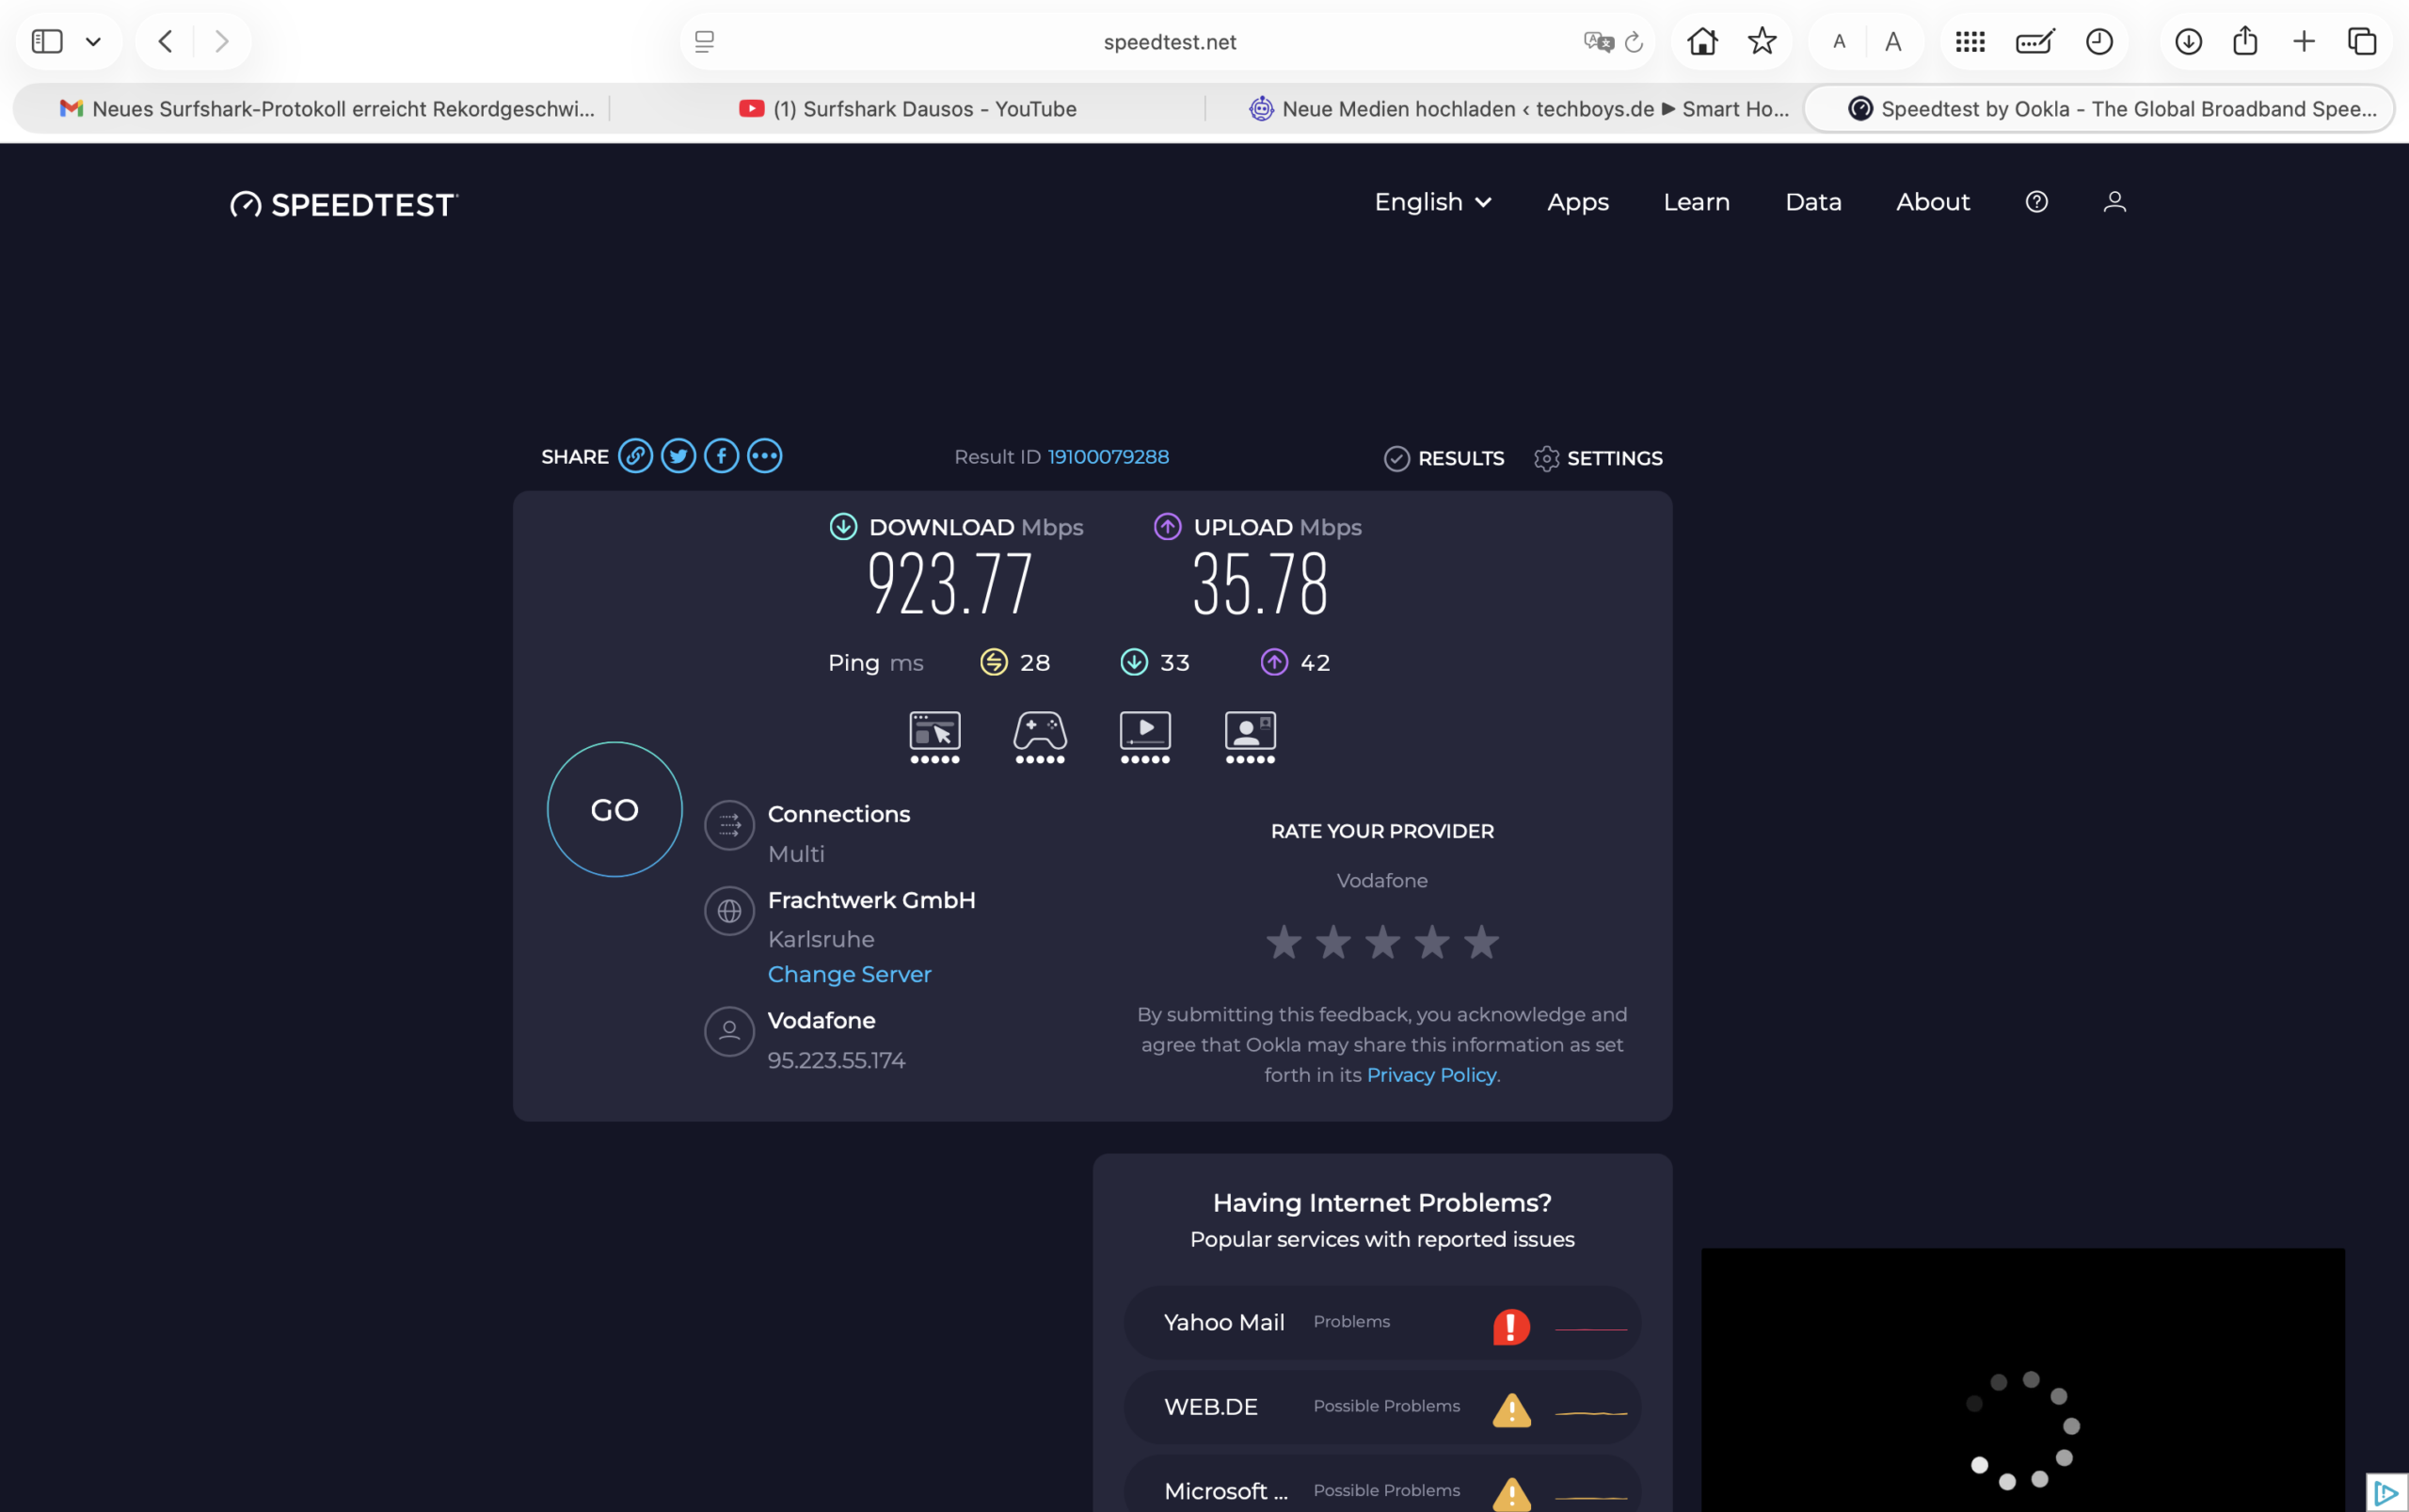
Task: Open the page reader icon in address bar
Action: point(704,41)
